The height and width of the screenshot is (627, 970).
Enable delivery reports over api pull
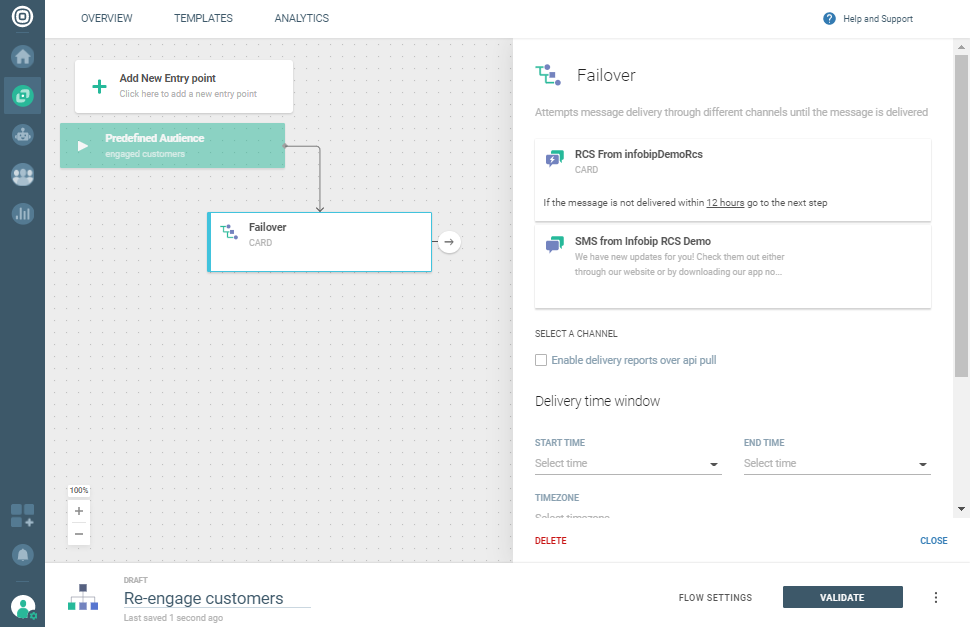pos(541,360)
